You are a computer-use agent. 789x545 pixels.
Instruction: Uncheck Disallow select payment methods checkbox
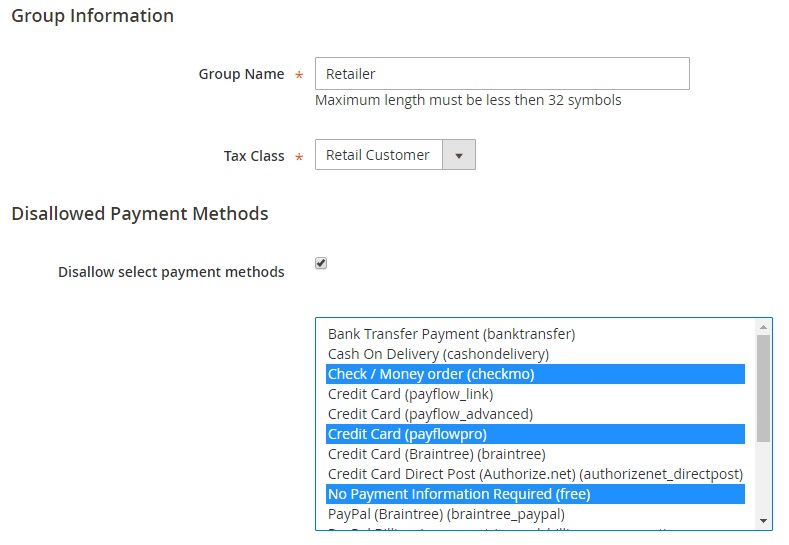321,263
